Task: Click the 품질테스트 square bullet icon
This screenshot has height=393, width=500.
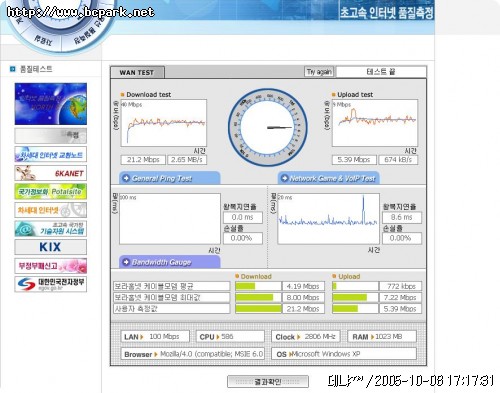Action: coord(12,69)
